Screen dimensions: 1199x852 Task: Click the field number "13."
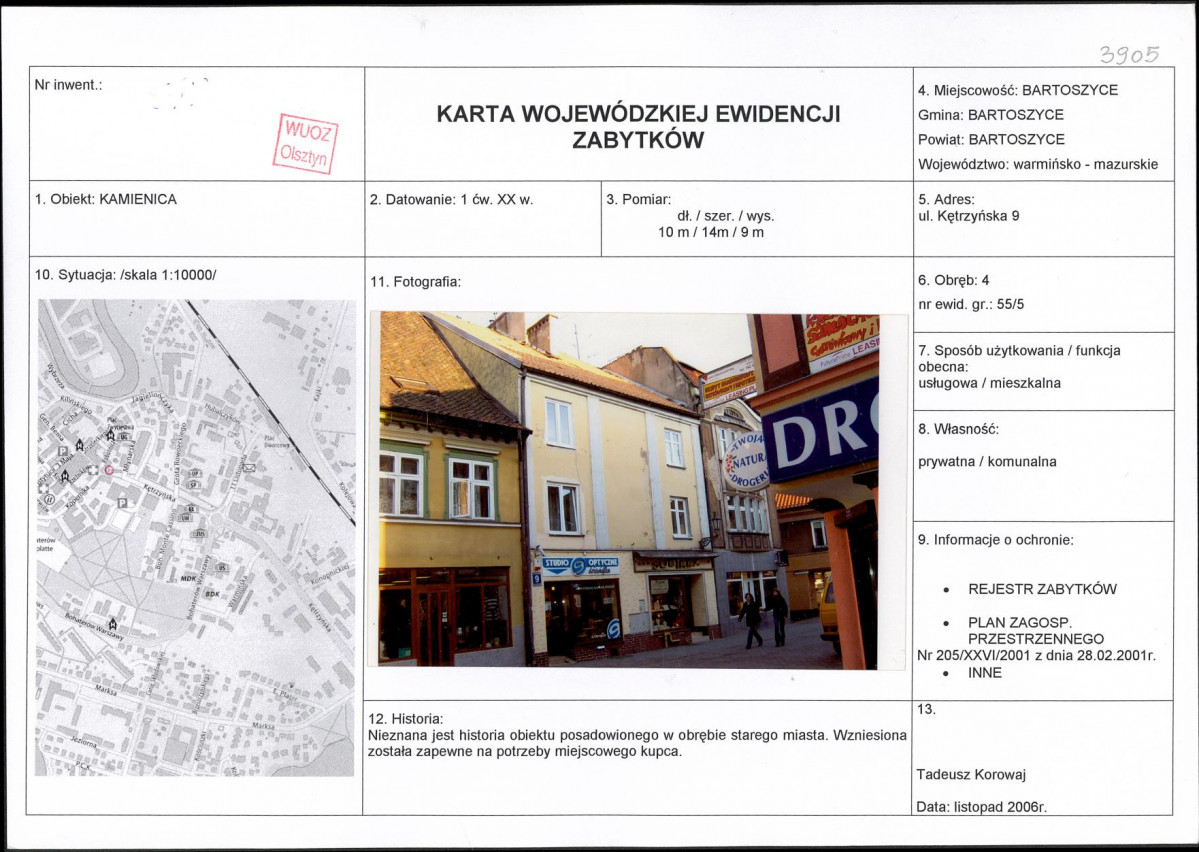pyautogui.click(x=926, y=710)
